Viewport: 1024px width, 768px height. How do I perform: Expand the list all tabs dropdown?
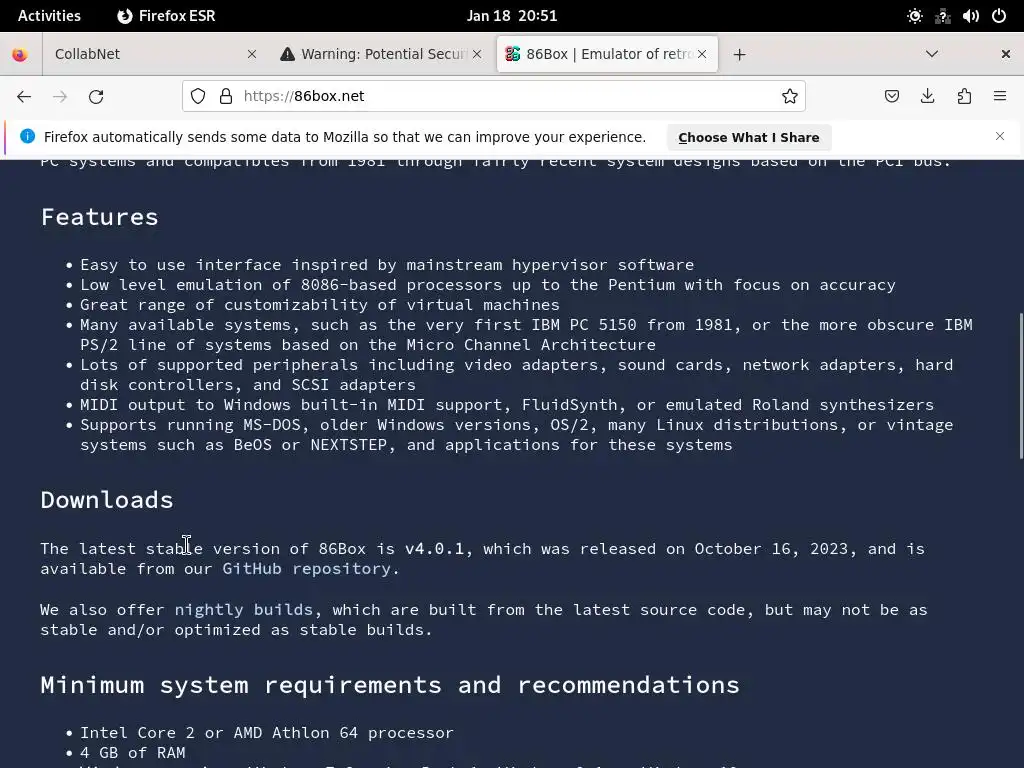[932, 54]
